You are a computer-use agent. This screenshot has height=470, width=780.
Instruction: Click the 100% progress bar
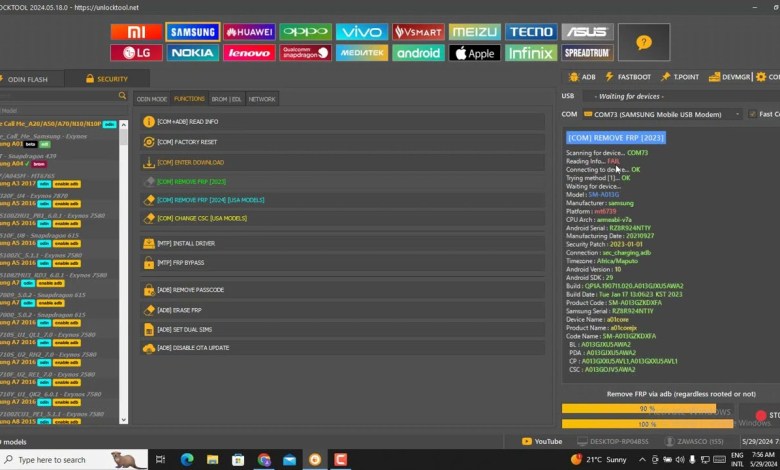[647, 424]
